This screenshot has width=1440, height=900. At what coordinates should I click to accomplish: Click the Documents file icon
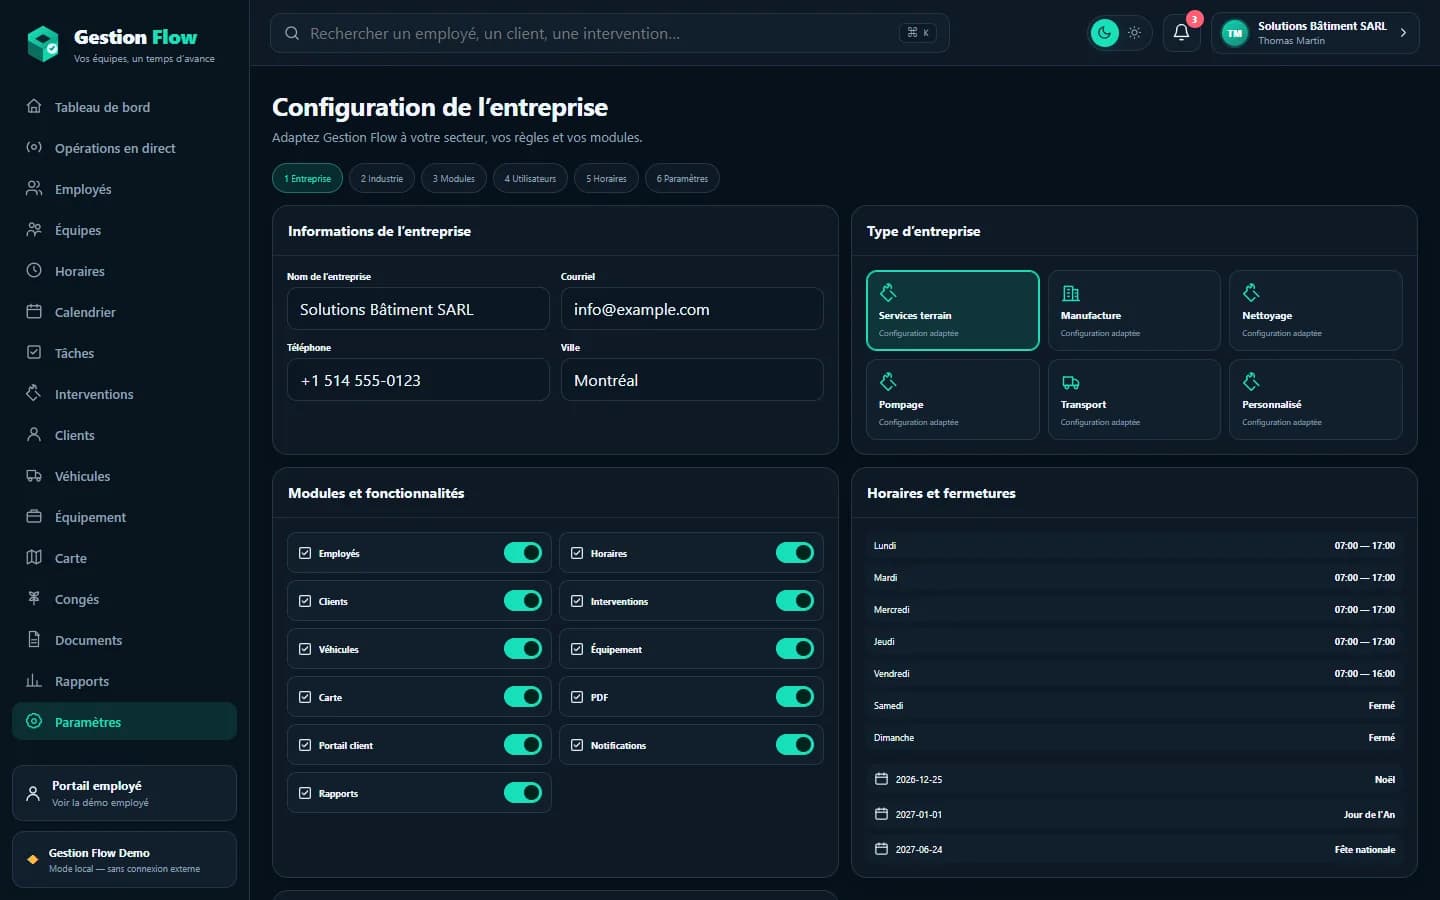34,639
